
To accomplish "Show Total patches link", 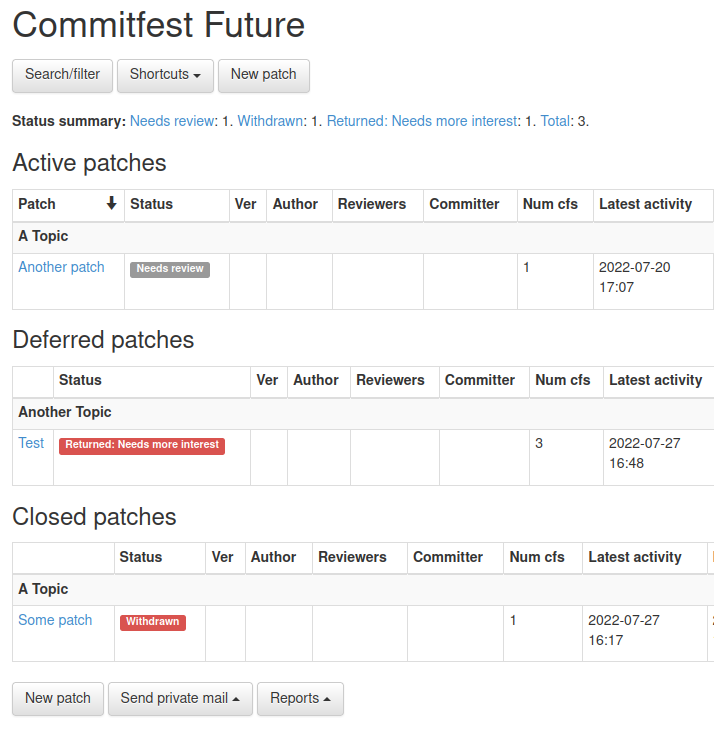I will pyautogui.click(x=556, y=121).
